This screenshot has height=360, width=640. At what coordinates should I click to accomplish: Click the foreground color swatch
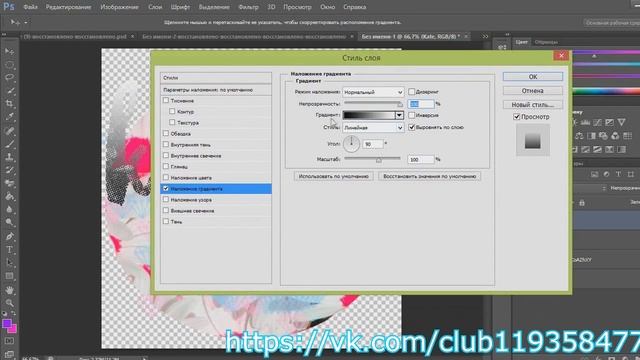click(x=7, y=324)
